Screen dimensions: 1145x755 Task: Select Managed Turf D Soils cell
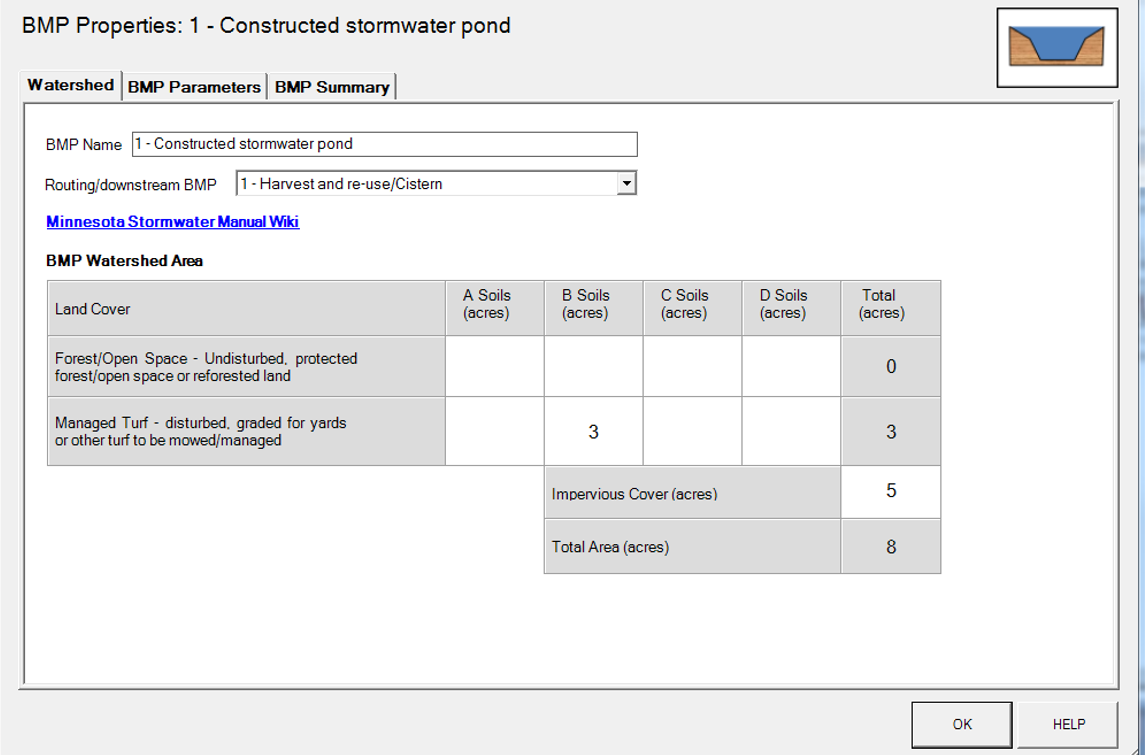(791, 432)
